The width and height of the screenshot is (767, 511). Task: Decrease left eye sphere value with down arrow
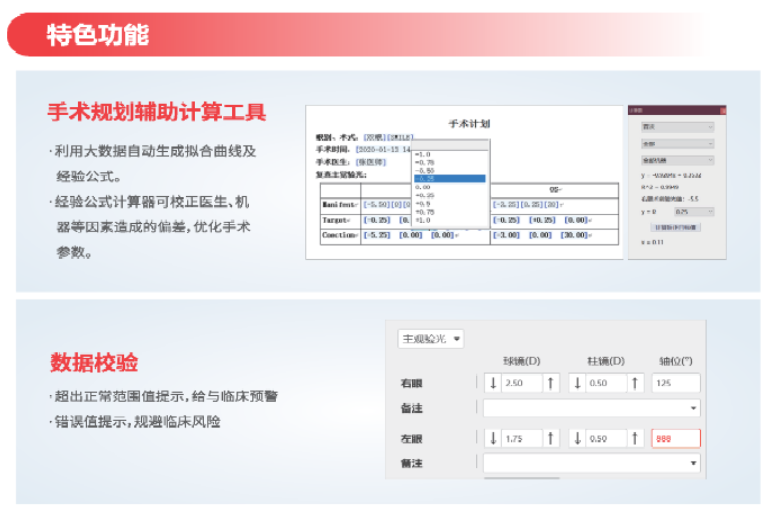[493, 438]
